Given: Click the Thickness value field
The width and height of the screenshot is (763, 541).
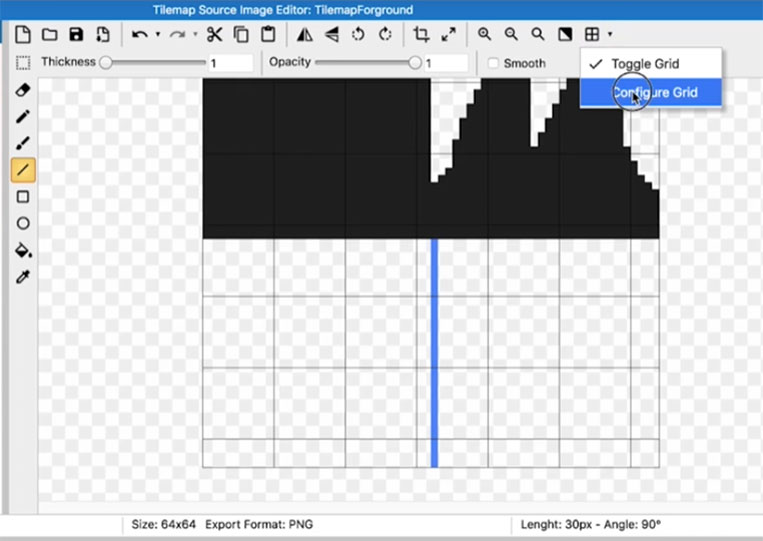Looking at the screenshot, I should tap(231, 63).
